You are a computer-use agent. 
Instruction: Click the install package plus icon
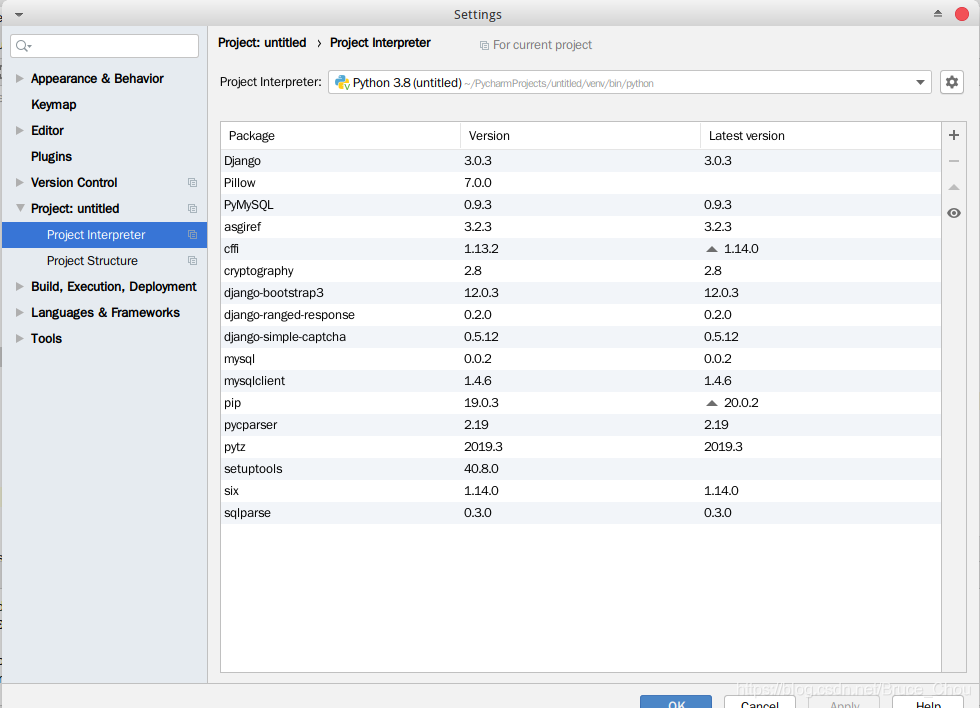954,135
